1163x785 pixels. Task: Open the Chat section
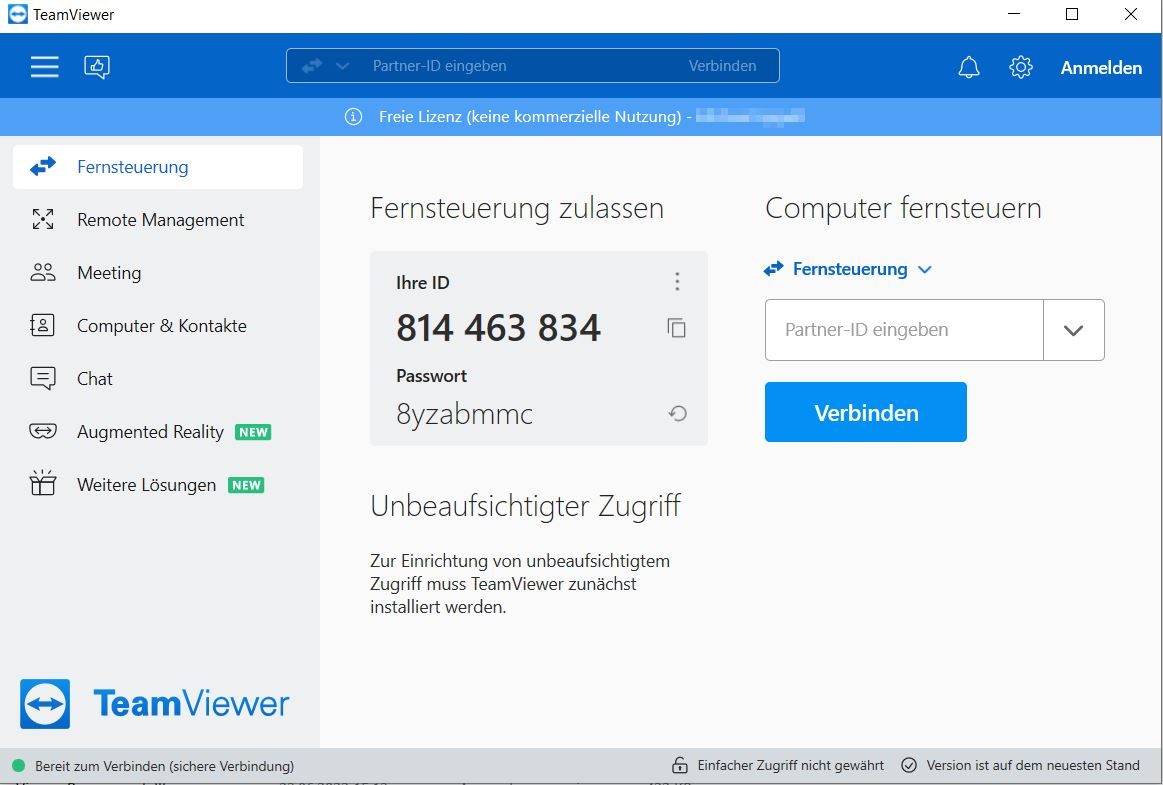point(95,379)
